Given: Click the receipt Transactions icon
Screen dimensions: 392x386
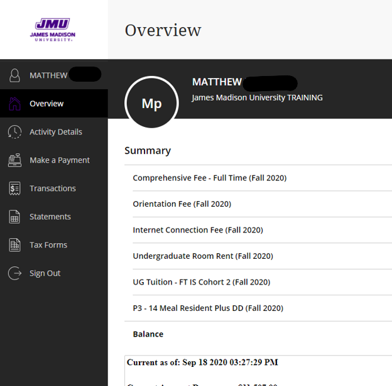Looking at the screenshot, I should click(15, 188).
